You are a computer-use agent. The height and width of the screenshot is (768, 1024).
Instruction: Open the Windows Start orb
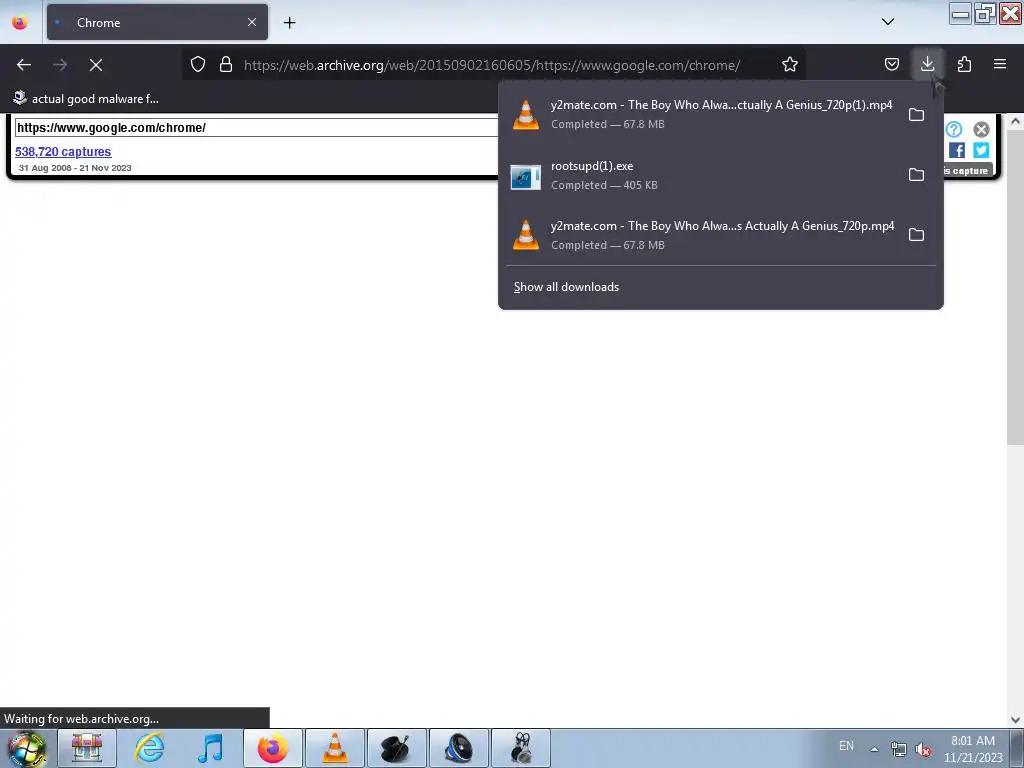[x=27, y=748]
